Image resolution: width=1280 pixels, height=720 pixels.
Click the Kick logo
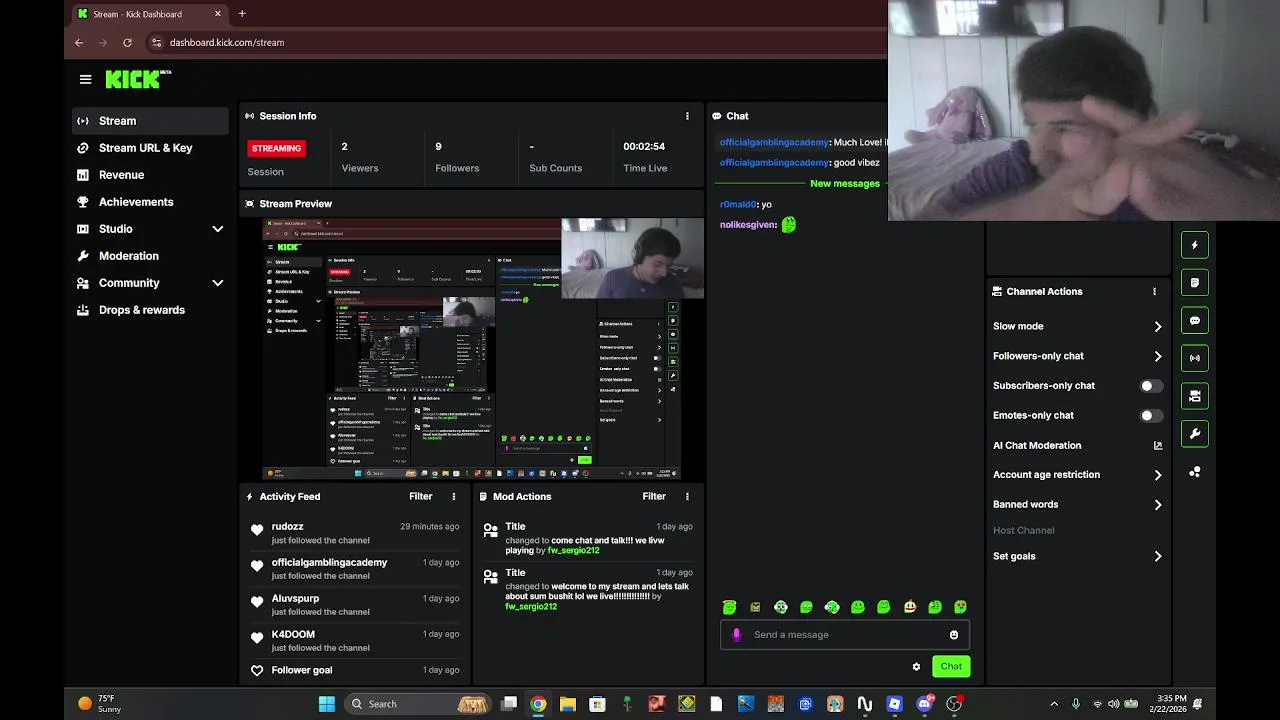click(138, 79)
